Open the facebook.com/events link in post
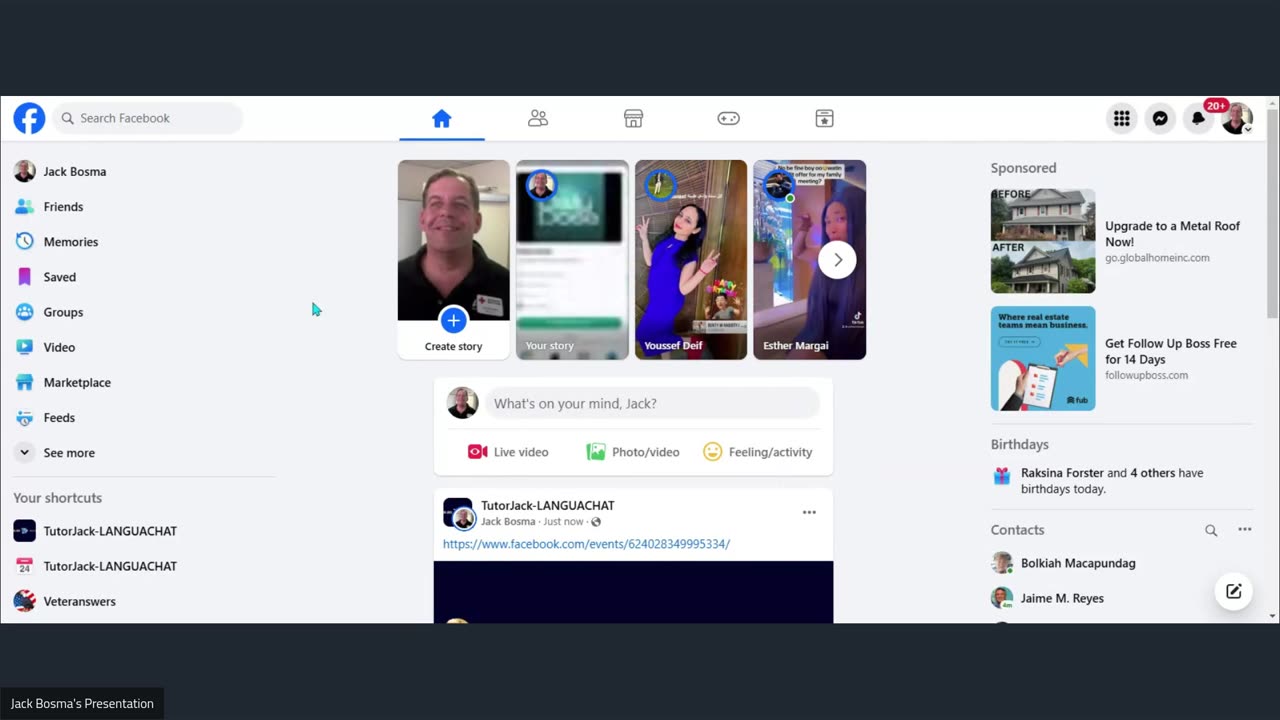The image size is (1280, 720). (586, 544)
